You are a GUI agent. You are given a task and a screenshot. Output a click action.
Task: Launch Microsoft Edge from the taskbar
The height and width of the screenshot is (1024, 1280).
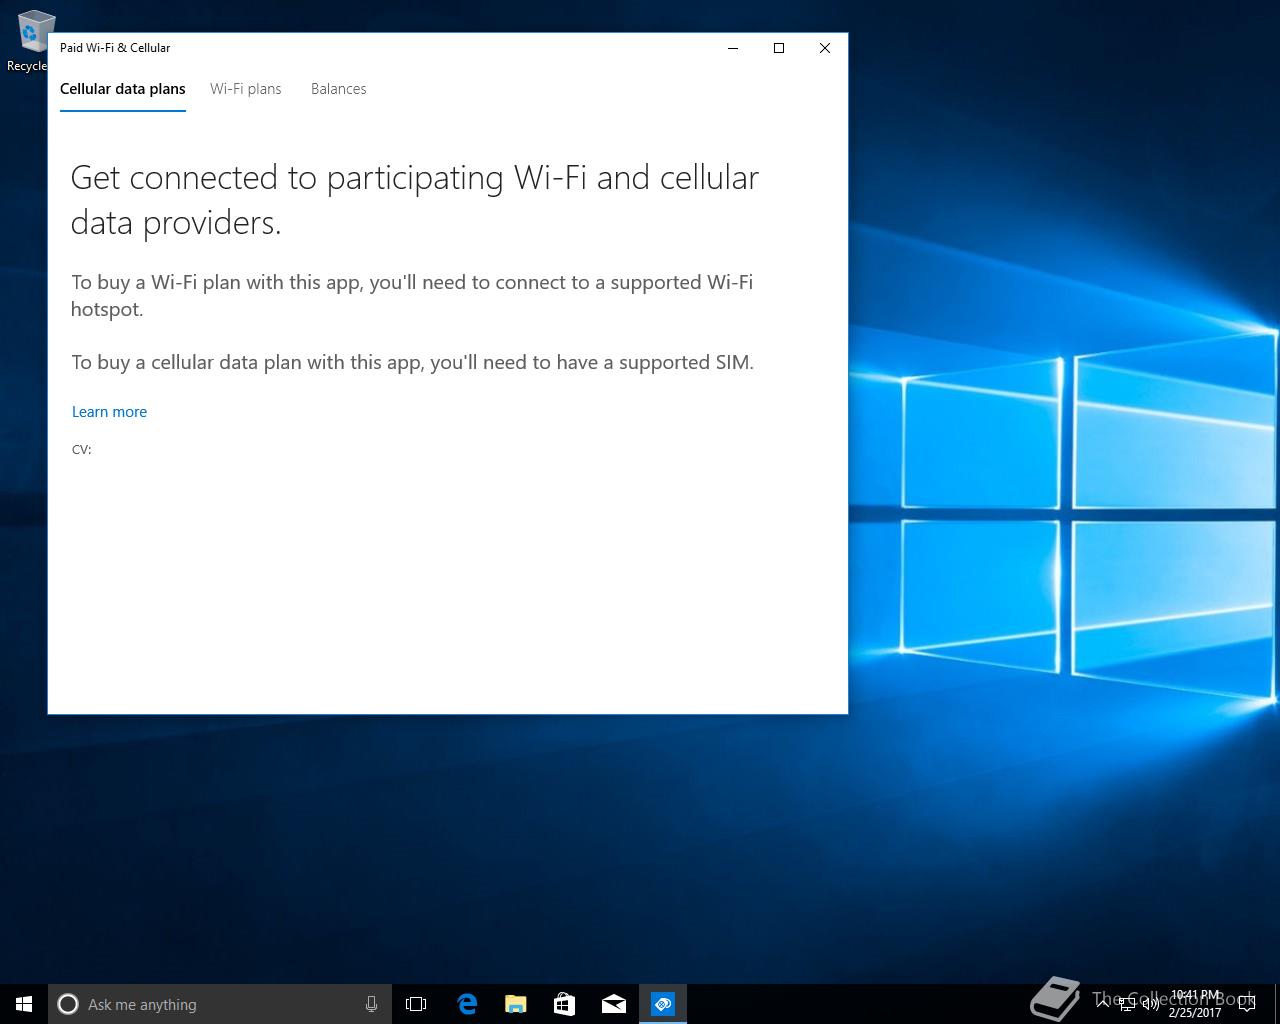(466, 1004)
